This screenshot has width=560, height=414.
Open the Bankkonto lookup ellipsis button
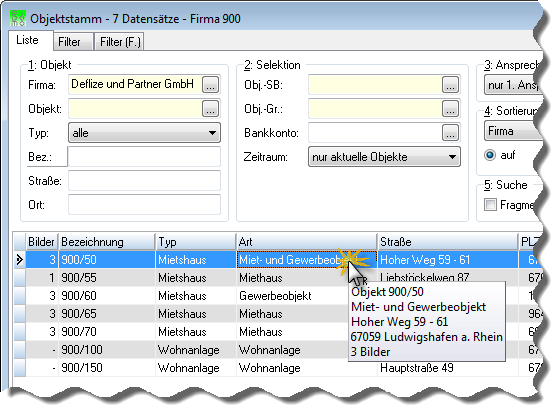coord(450,133)
